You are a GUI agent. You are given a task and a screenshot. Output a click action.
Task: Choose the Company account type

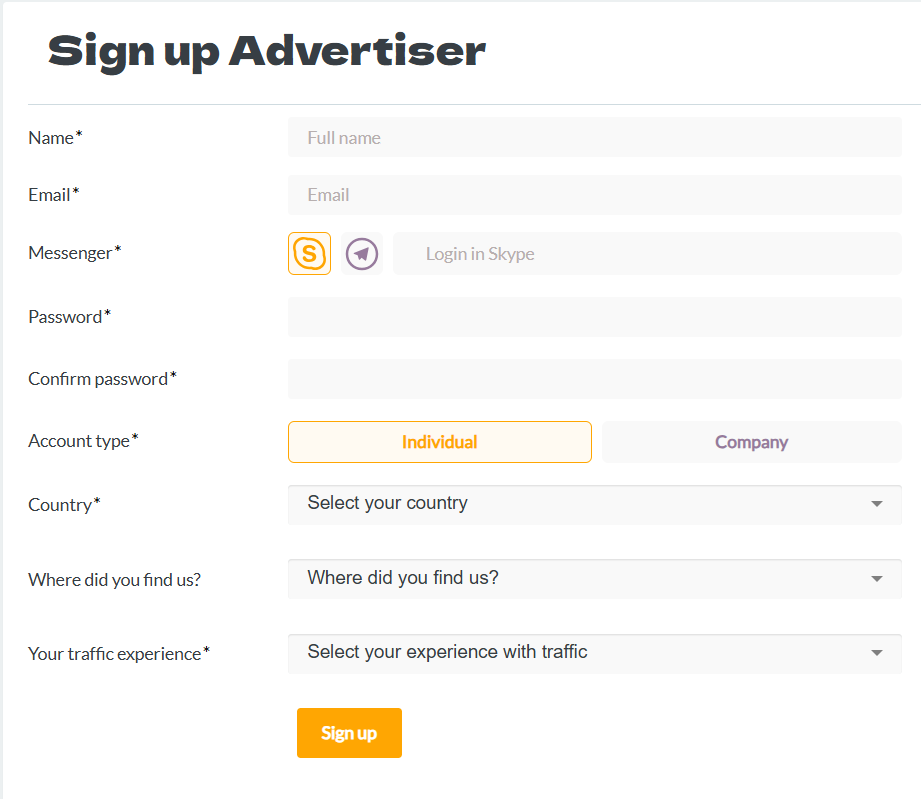pyautogui.click(x=752, y=442)
